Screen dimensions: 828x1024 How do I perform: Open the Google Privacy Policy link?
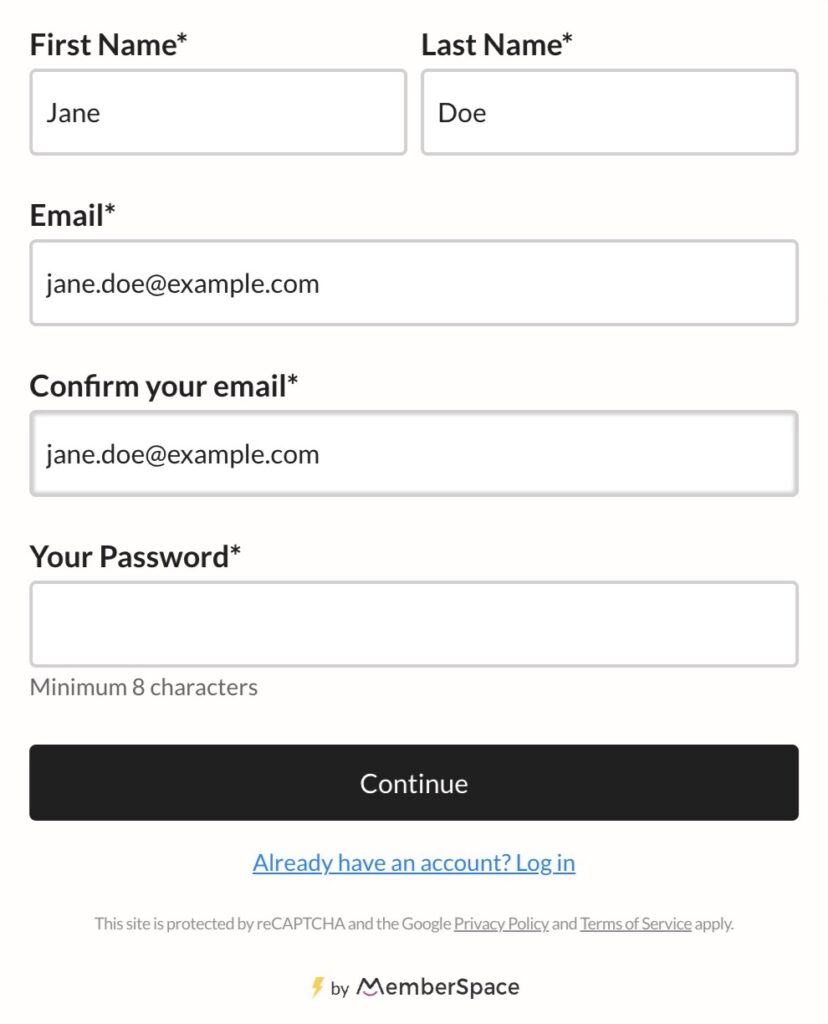click(x=501, y=924)
